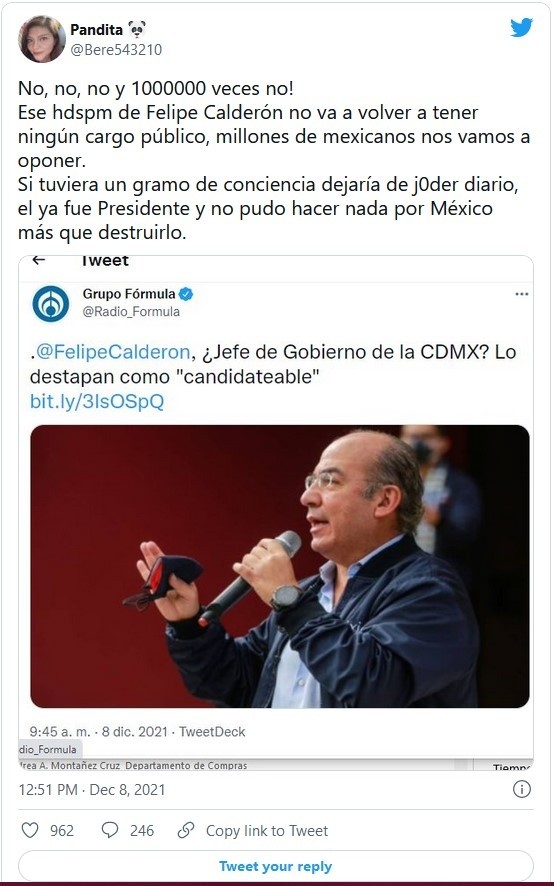Open the @FelipeCalderon mention link
Viewport: 554px width, 886px height.
[x=112, y=352]
